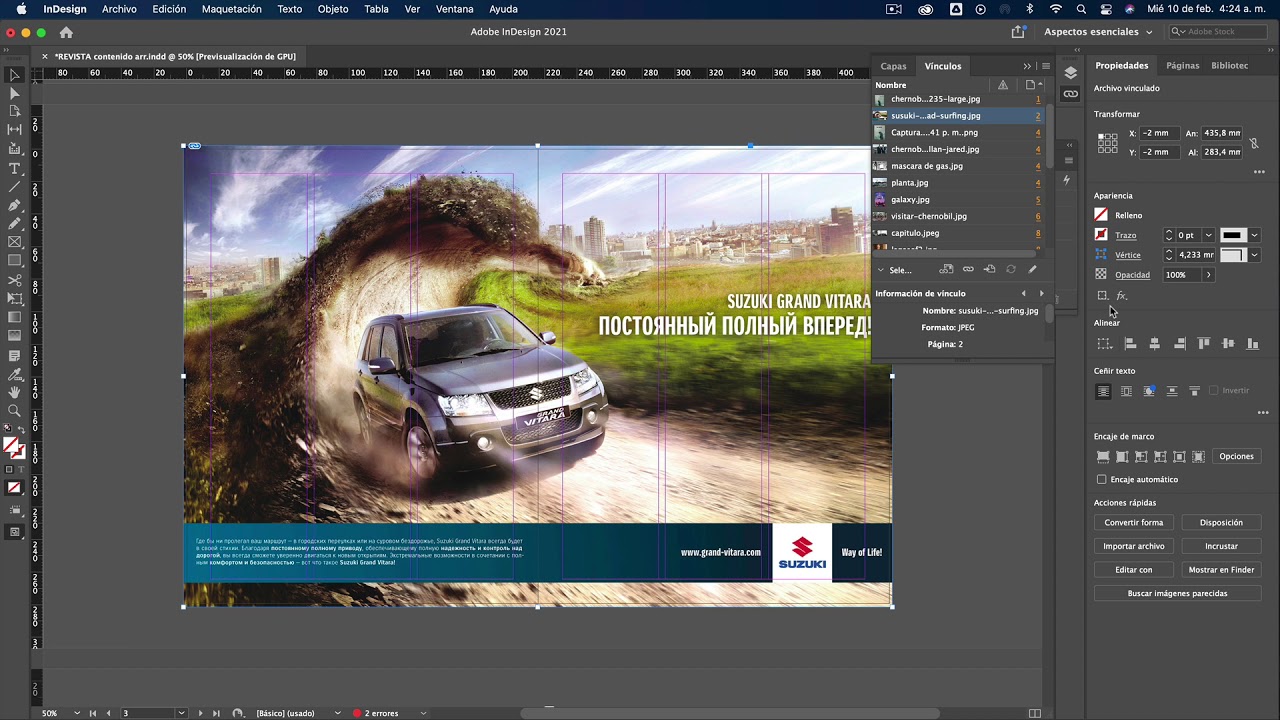Select the Hand tool
The height and width of the screenshot is (720, 1280).
click(15, 393)
